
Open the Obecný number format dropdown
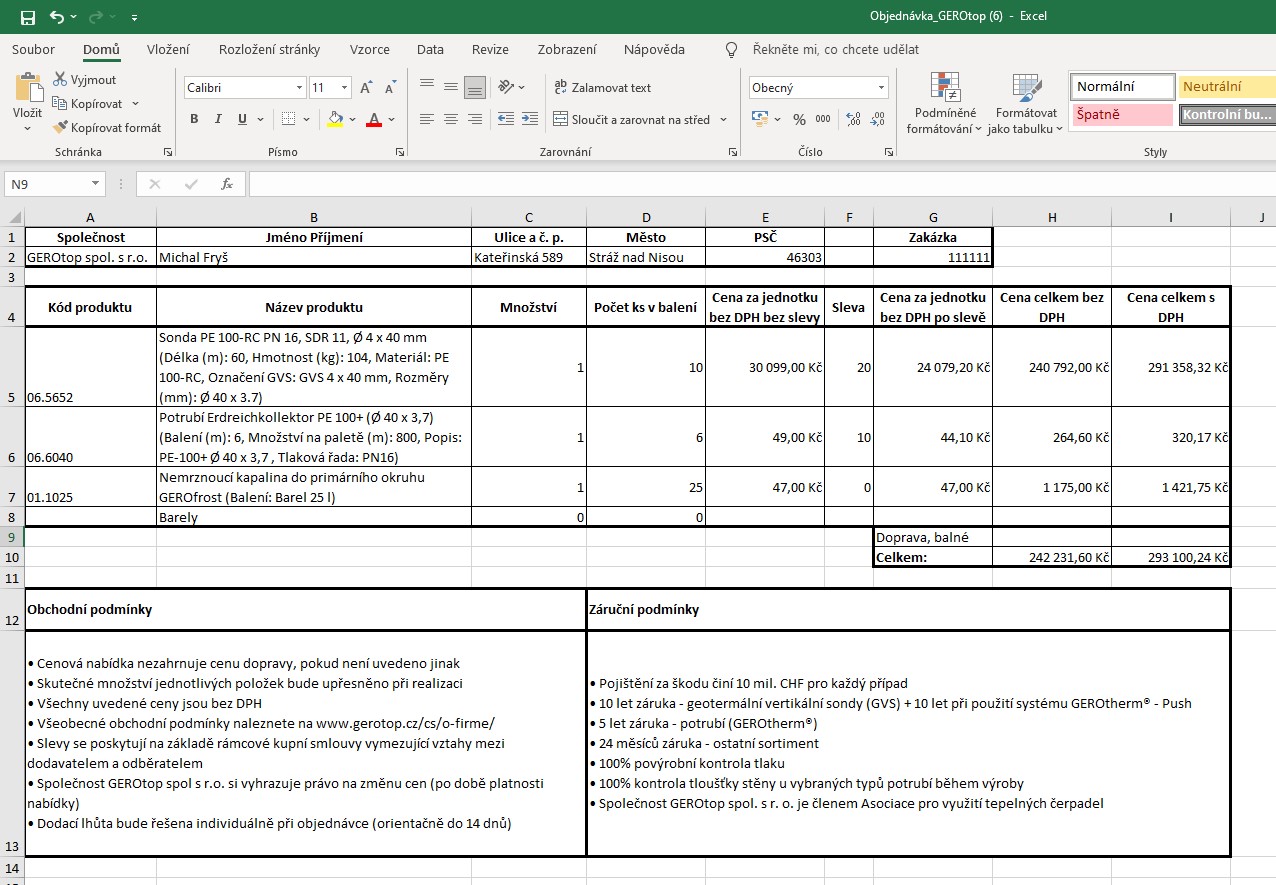881,88
